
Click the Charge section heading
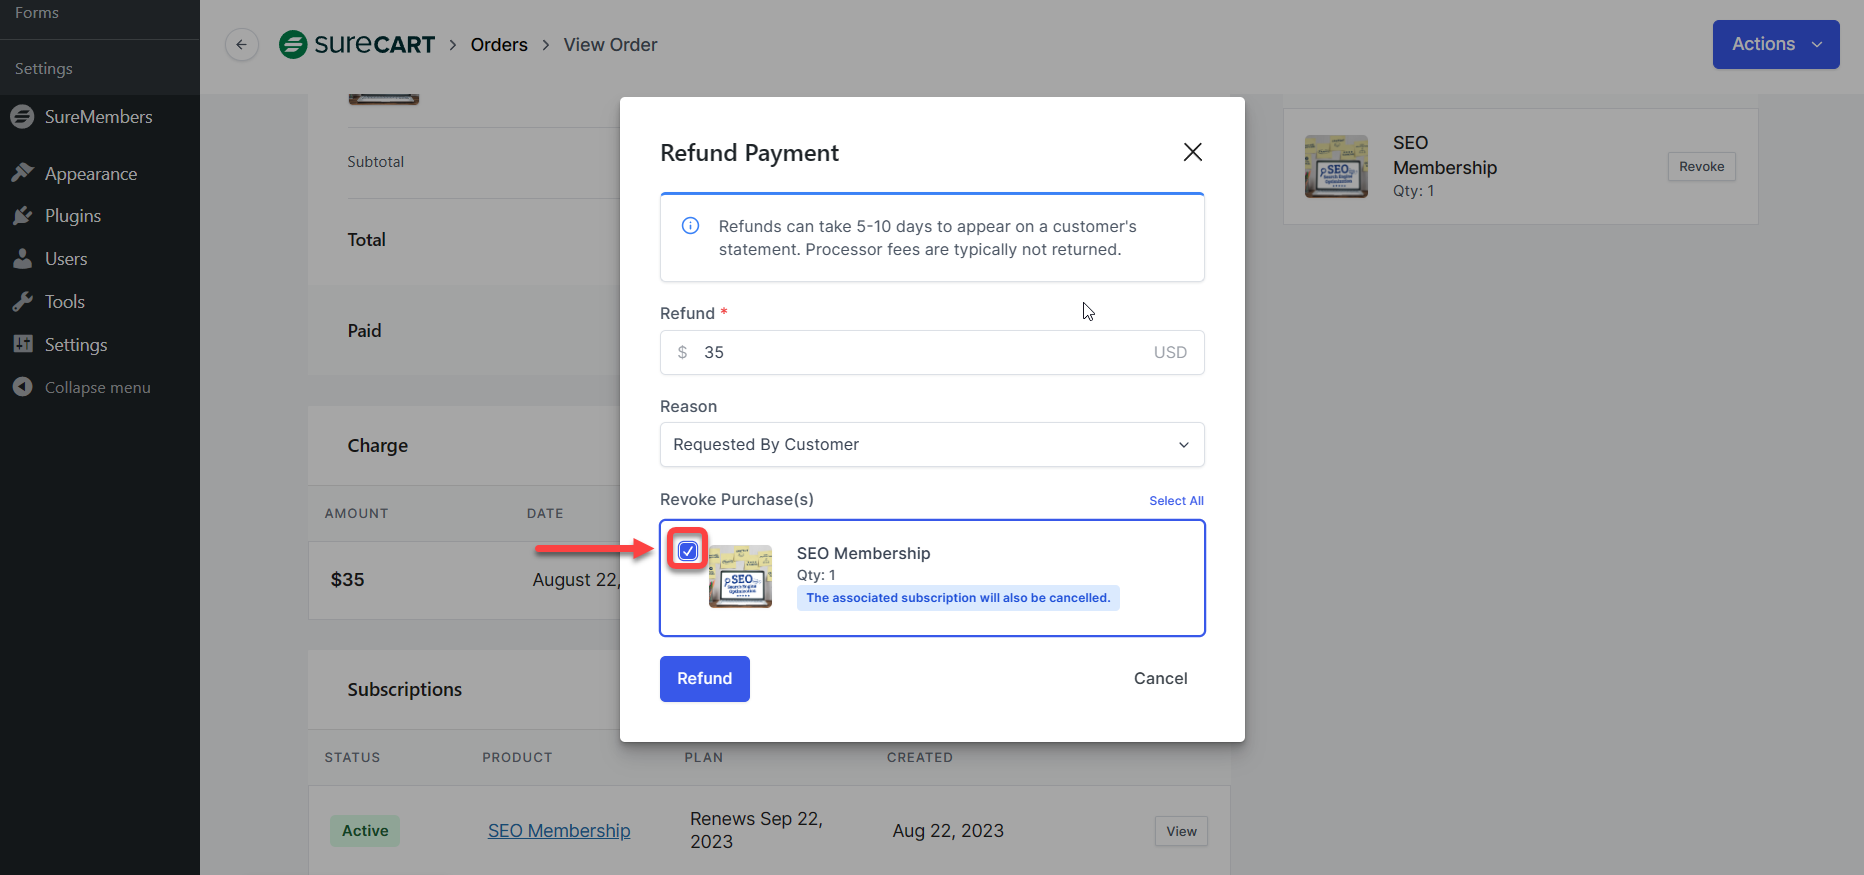378,446
